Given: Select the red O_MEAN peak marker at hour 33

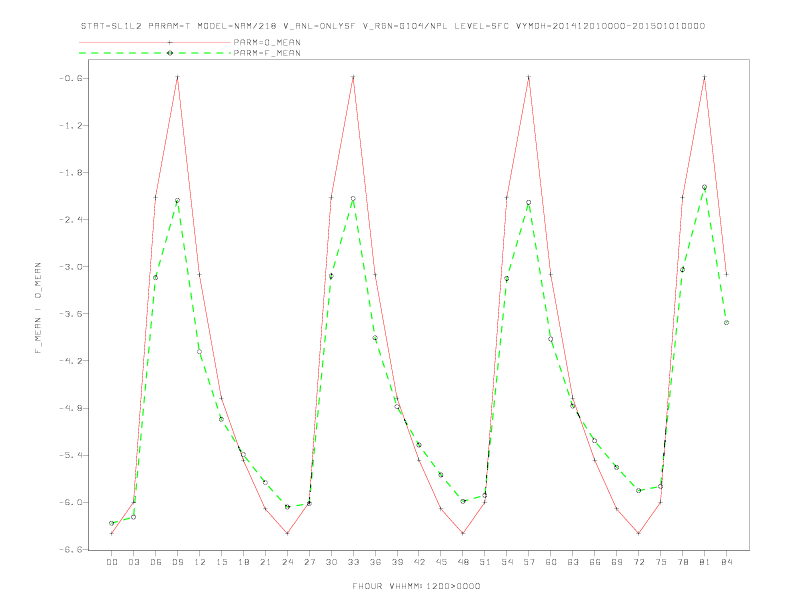Looking at the screenshot, I should (353, 77).
